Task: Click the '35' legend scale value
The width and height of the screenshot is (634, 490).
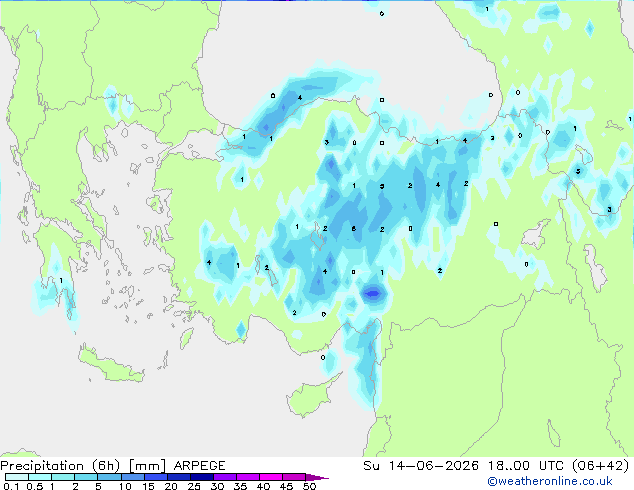Action: [x=241, y=486]
